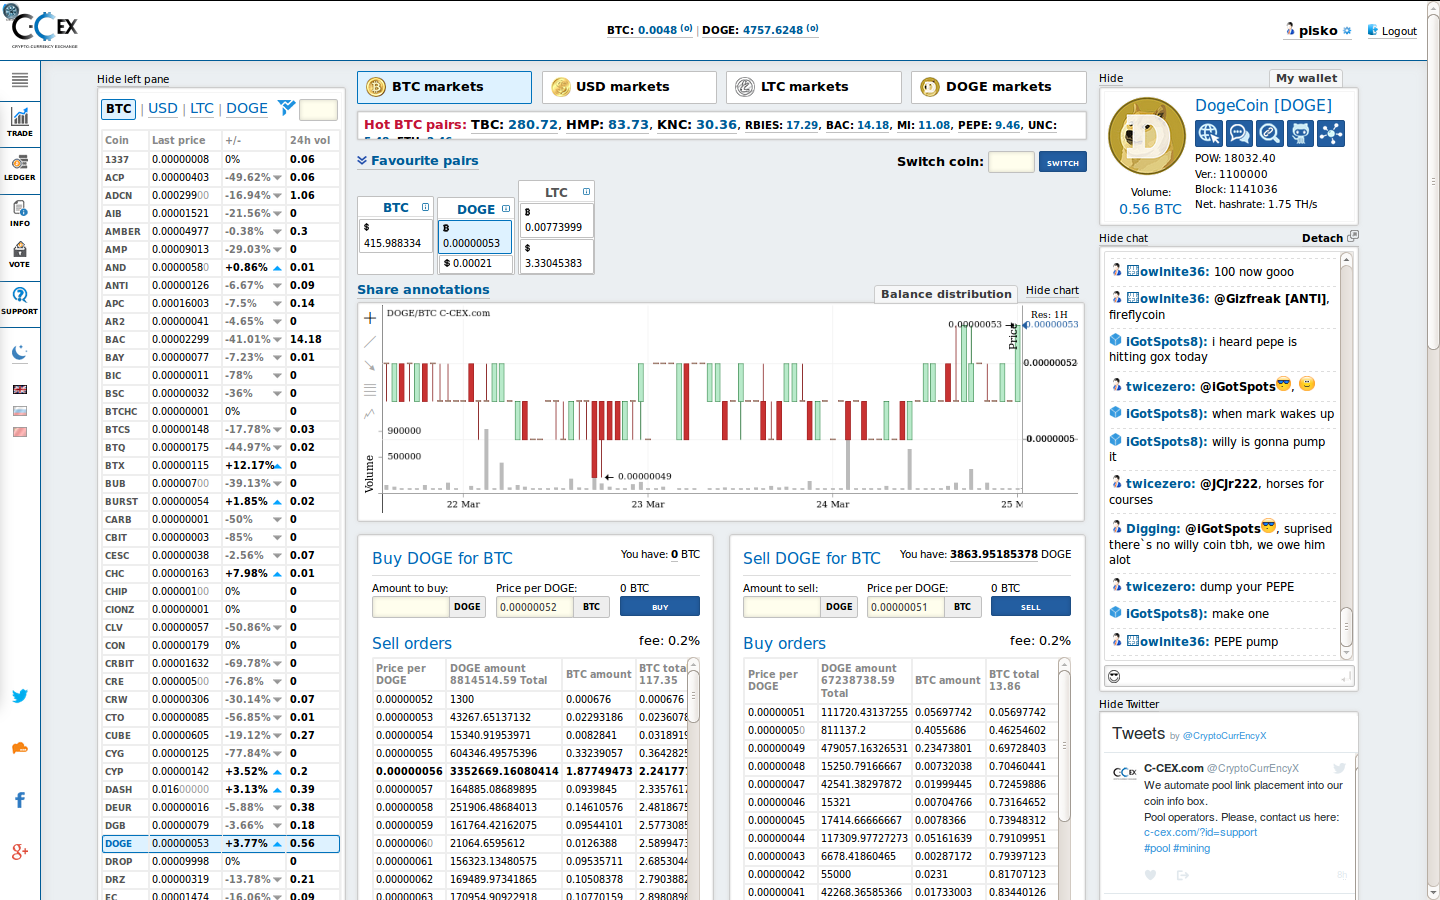Click the filter funnel icon in coin list
This screenshot has width=1440, height=900.
286,107
